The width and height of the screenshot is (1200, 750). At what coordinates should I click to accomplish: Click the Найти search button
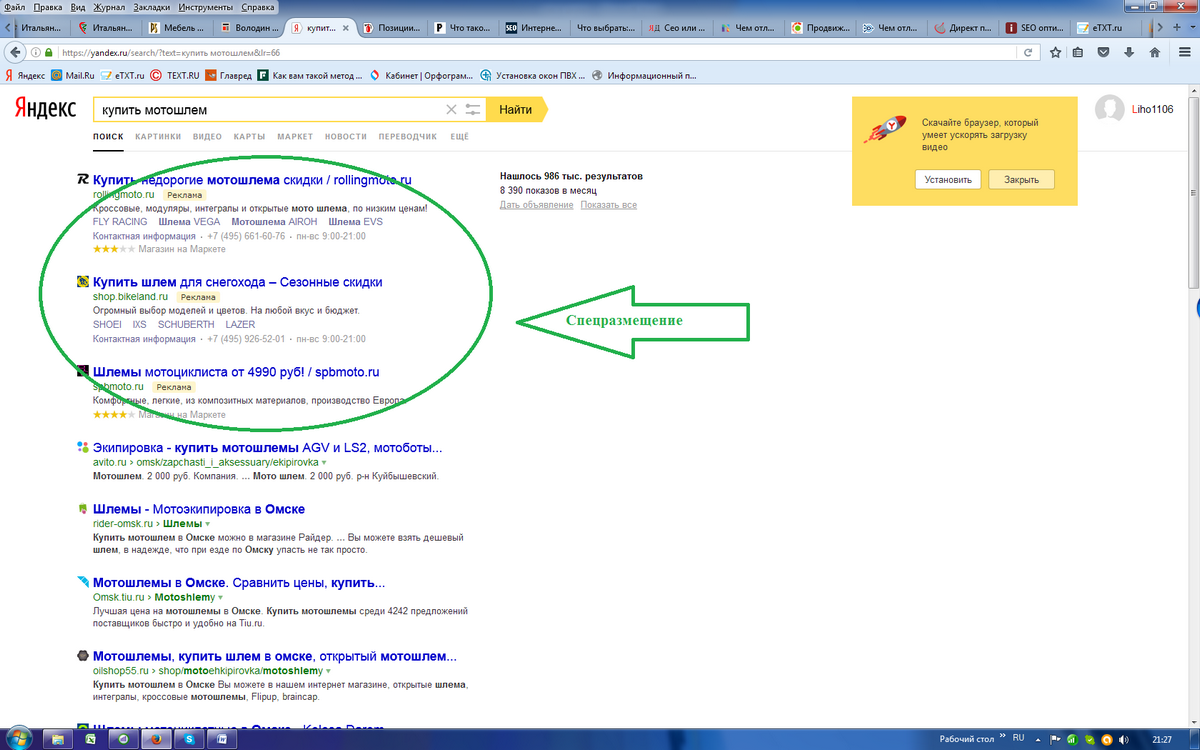coord(516,110)
